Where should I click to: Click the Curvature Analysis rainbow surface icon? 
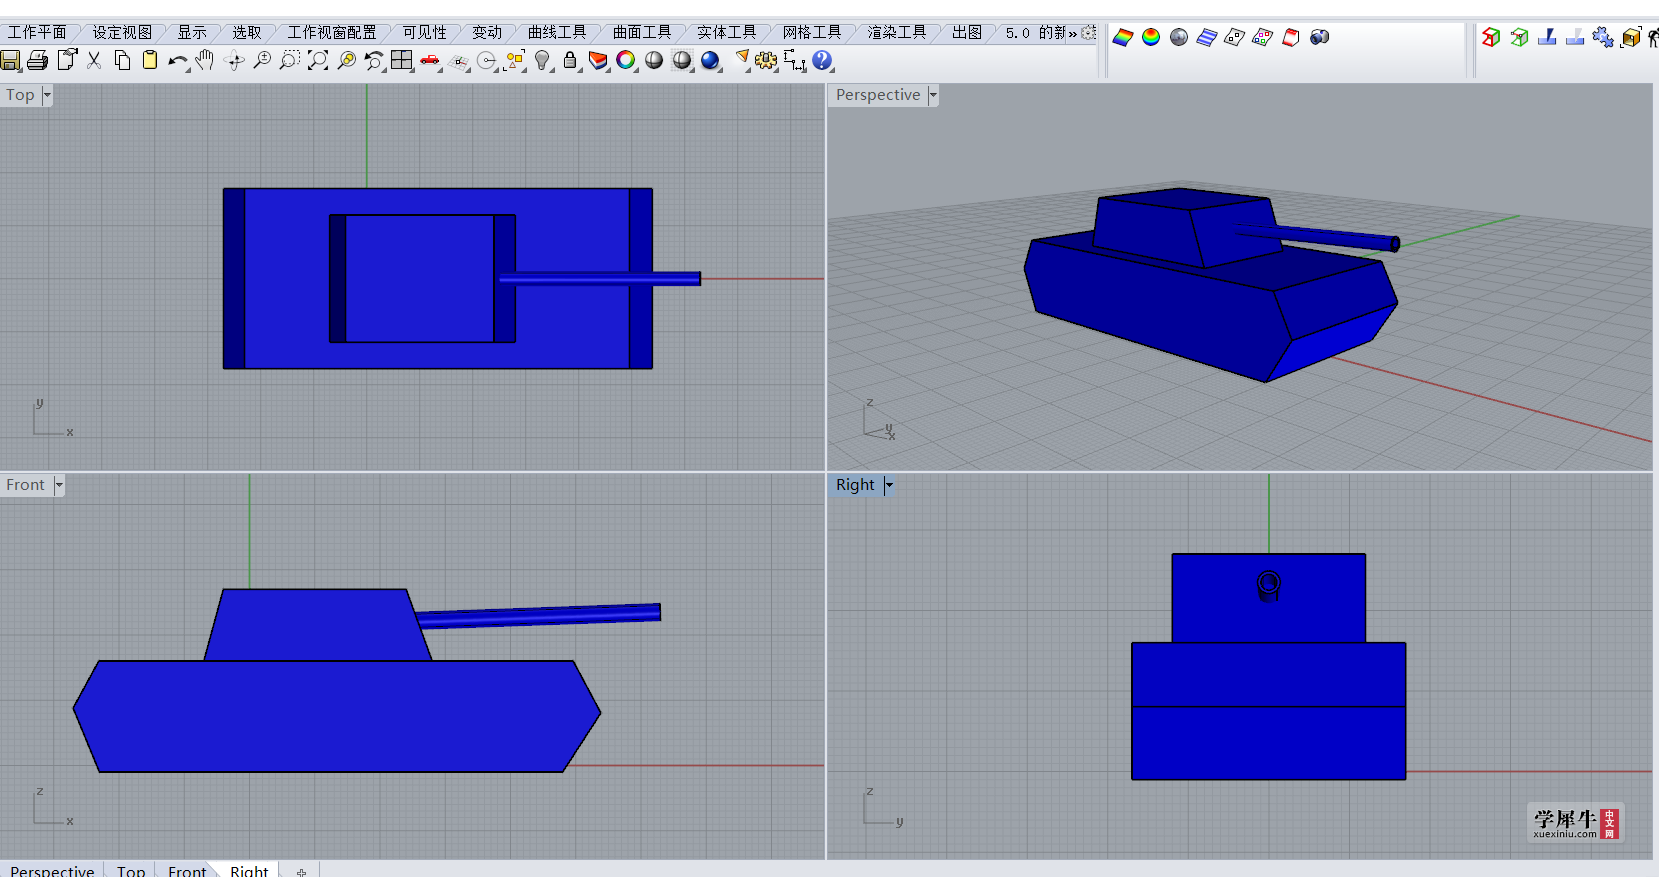tap(1123, 37)
